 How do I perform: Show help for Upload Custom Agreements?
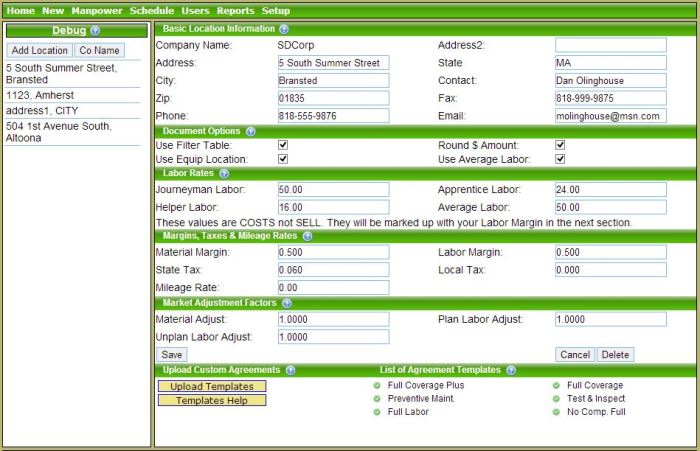coord(291,370)
